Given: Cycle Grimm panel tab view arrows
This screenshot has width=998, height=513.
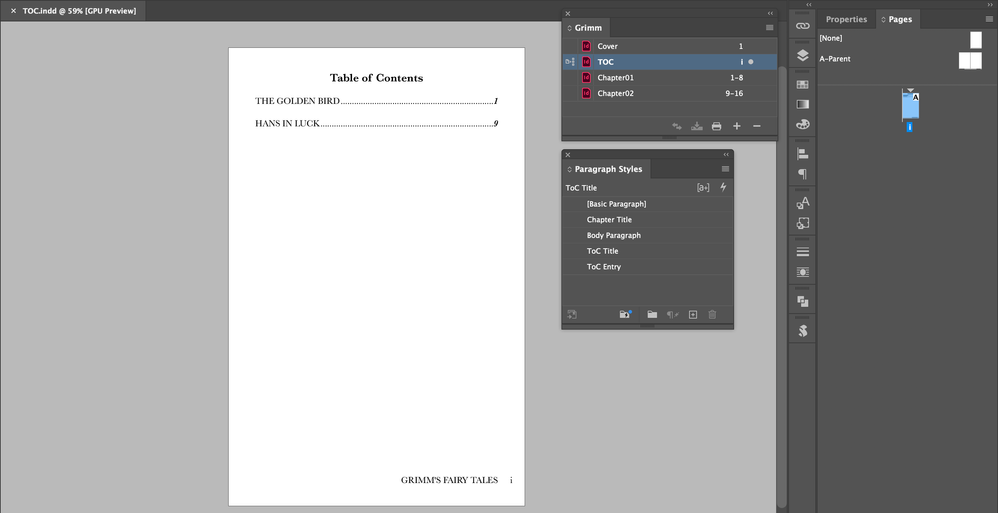Looking at the screenshot, I should click(570, 28).
